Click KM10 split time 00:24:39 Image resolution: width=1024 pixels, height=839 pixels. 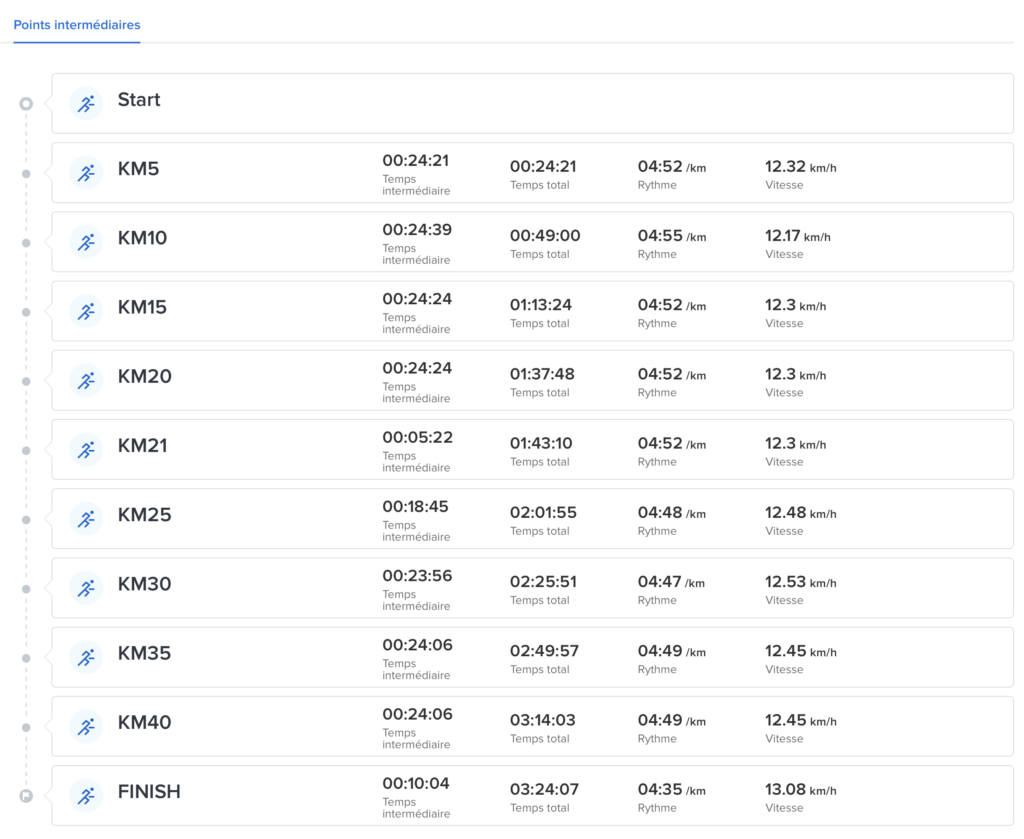tap(417, 230)
